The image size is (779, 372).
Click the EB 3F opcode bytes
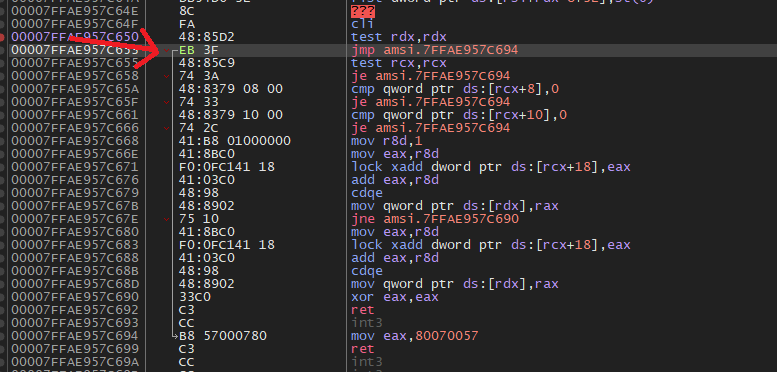tap(198, 50)
